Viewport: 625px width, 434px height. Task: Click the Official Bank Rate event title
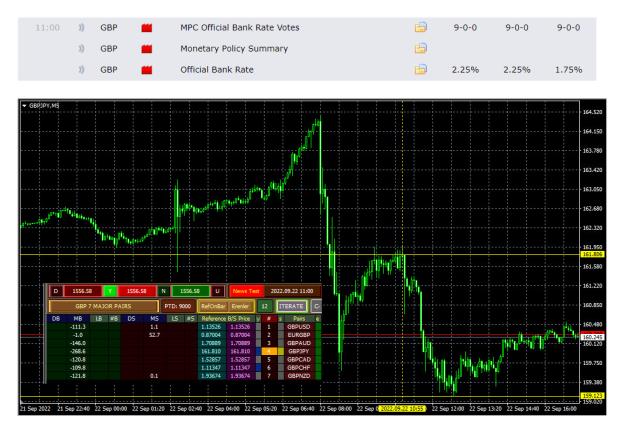point(217,70)
